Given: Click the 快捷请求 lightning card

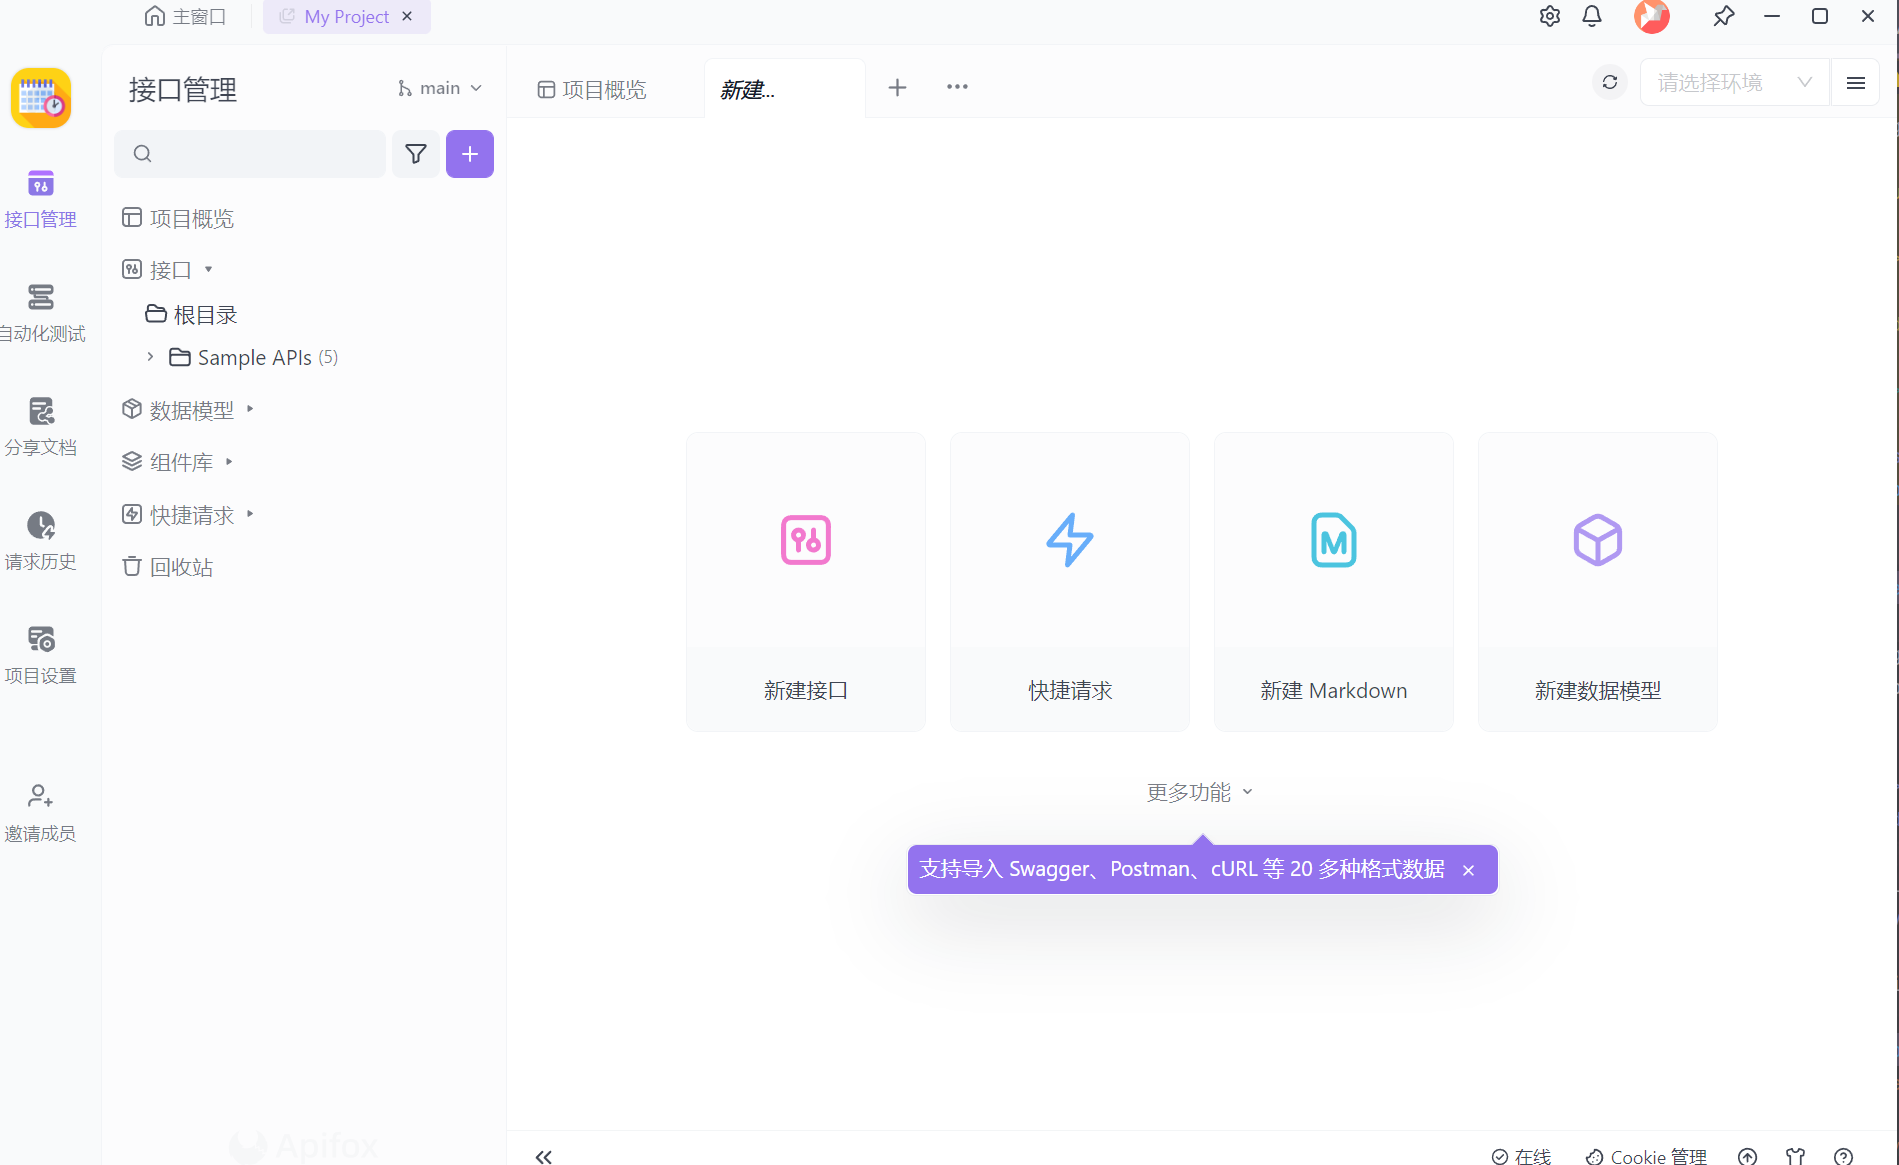Looking at the screenshot, I should point(1070,582).
